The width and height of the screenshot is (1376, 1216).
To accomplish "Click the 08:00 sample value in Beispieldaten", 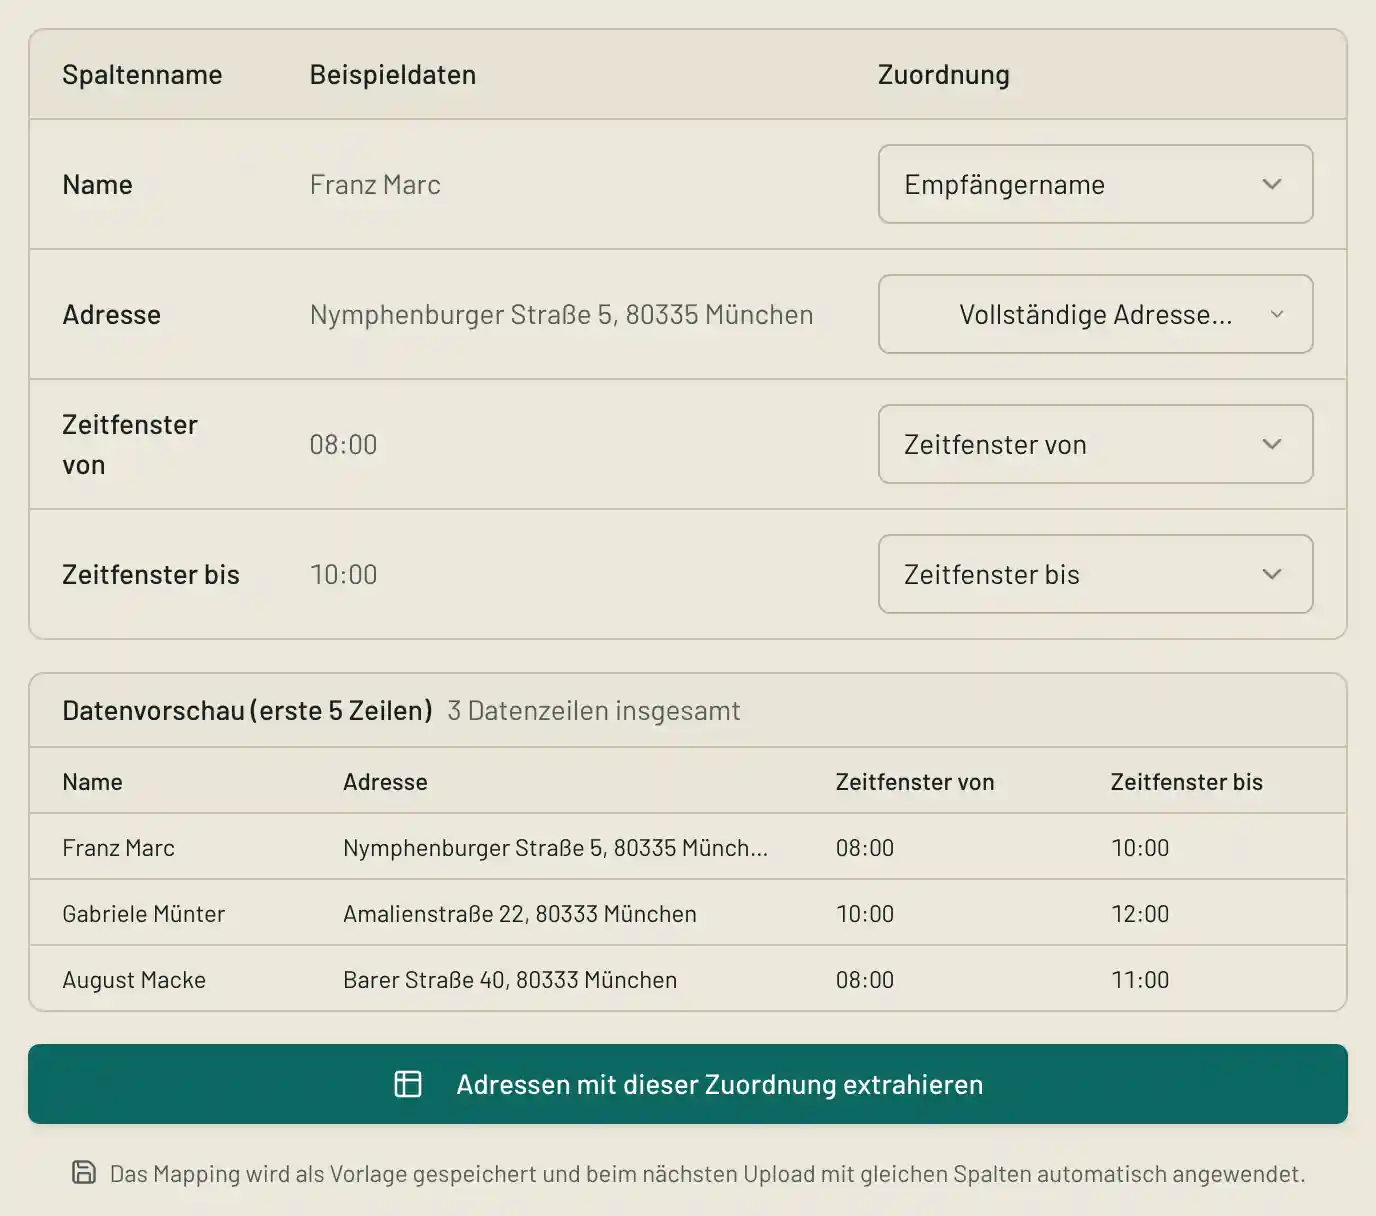I will [343, 445].
